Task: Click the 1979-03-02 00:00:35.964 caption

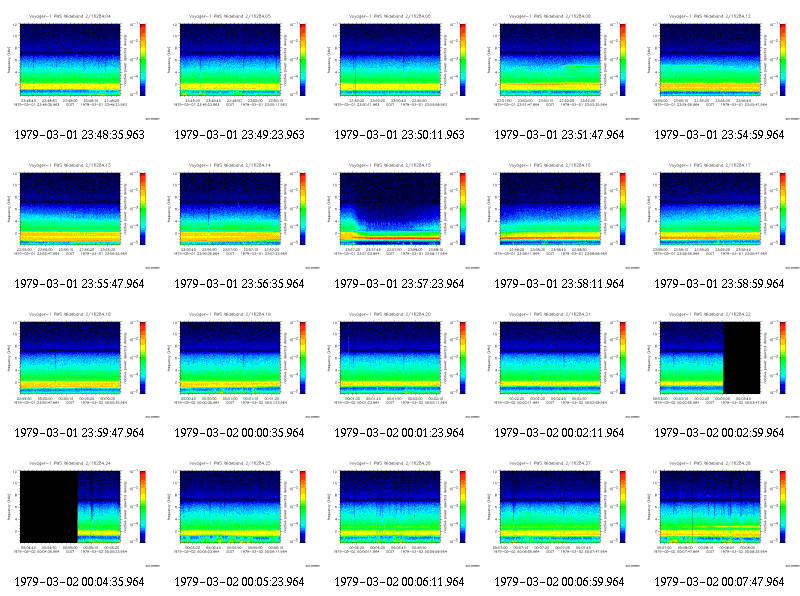Action: coord(239,433)
